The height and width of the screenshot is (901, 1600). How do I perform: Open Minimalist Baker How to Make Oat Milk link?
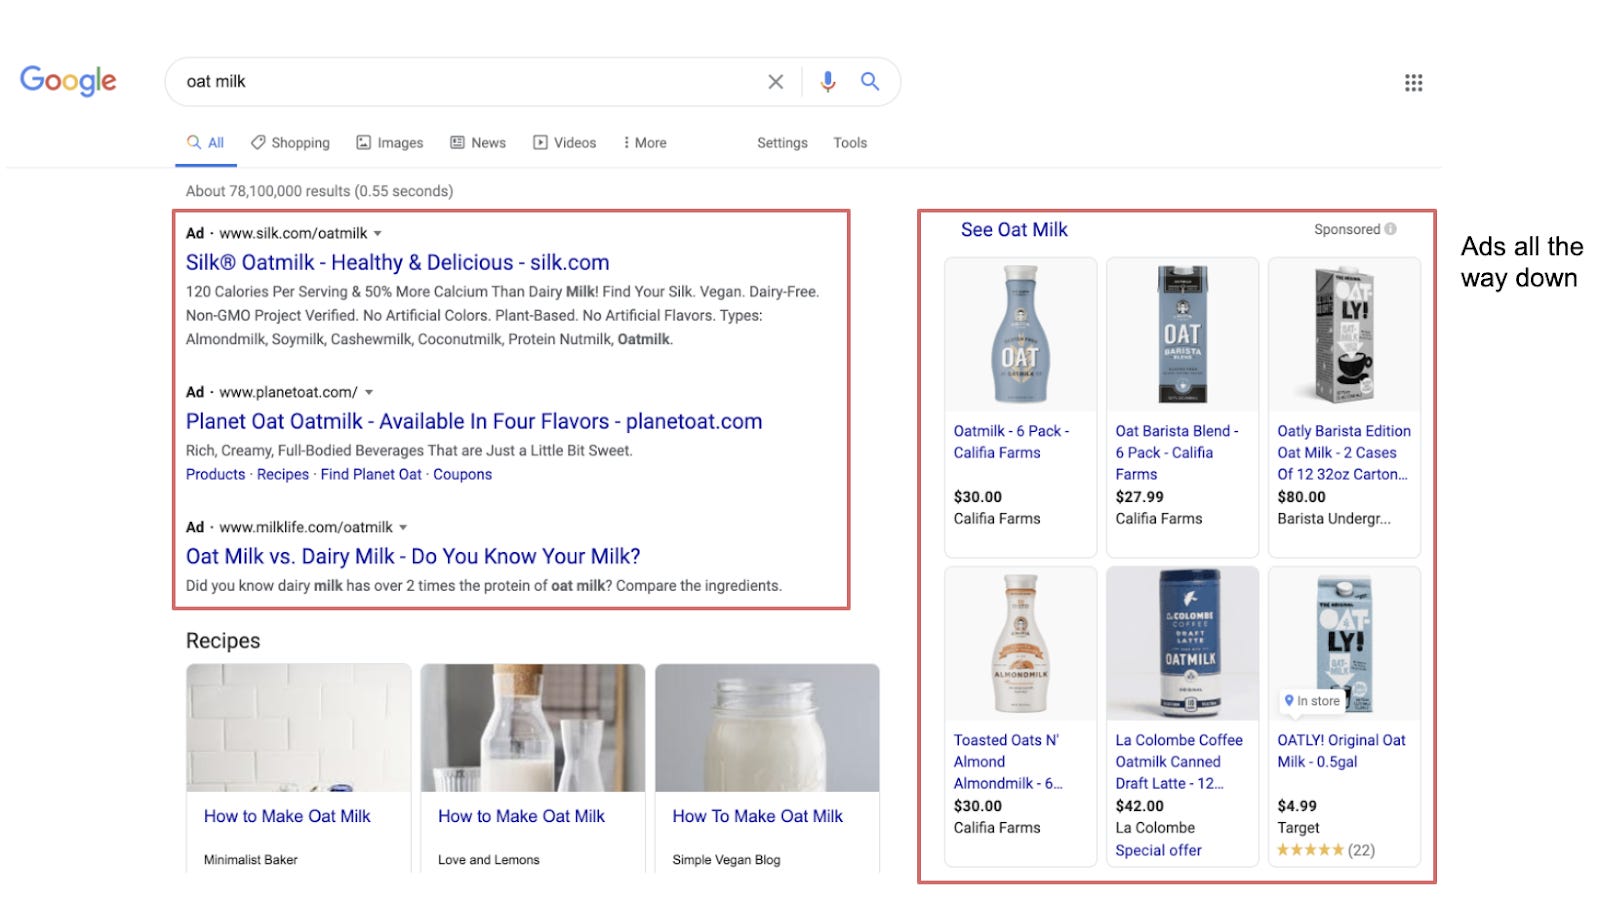[287, 817]
